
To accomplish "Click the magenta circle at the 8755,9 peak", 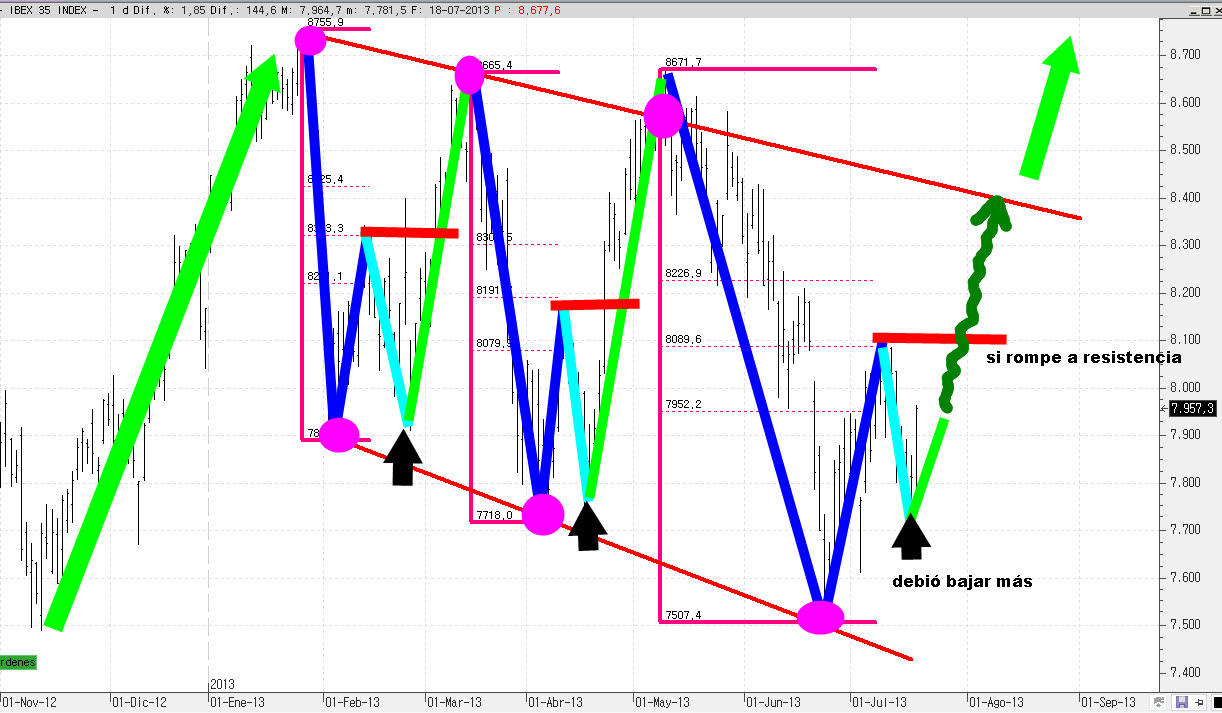I will coord(311,40).
